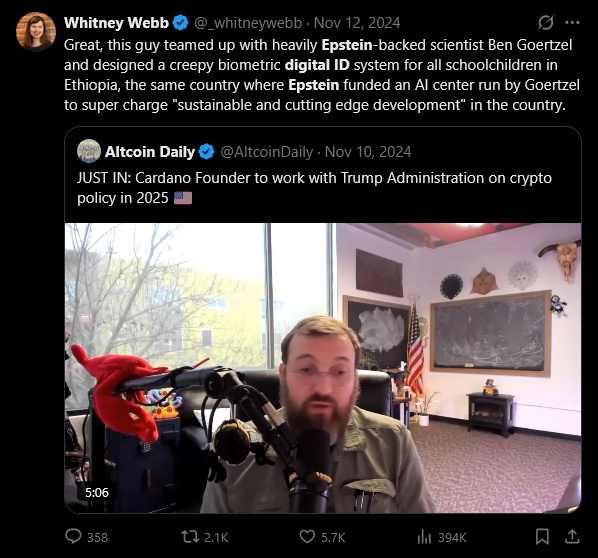Open the Whitney Webb display name

(116, 23)
